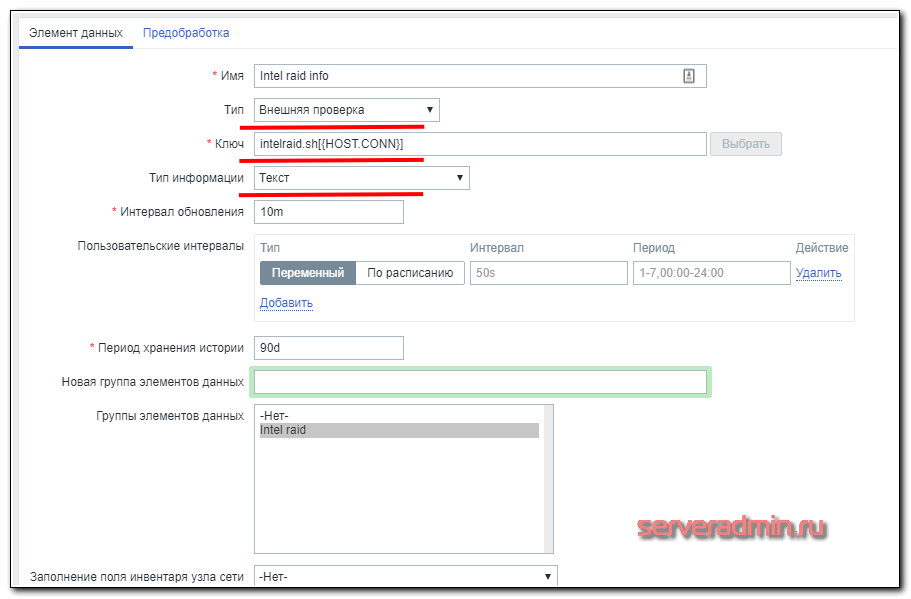This screenshot has height=599, width=911.
Task: Click the icon inside the Имя field
Action: point(689,76)
